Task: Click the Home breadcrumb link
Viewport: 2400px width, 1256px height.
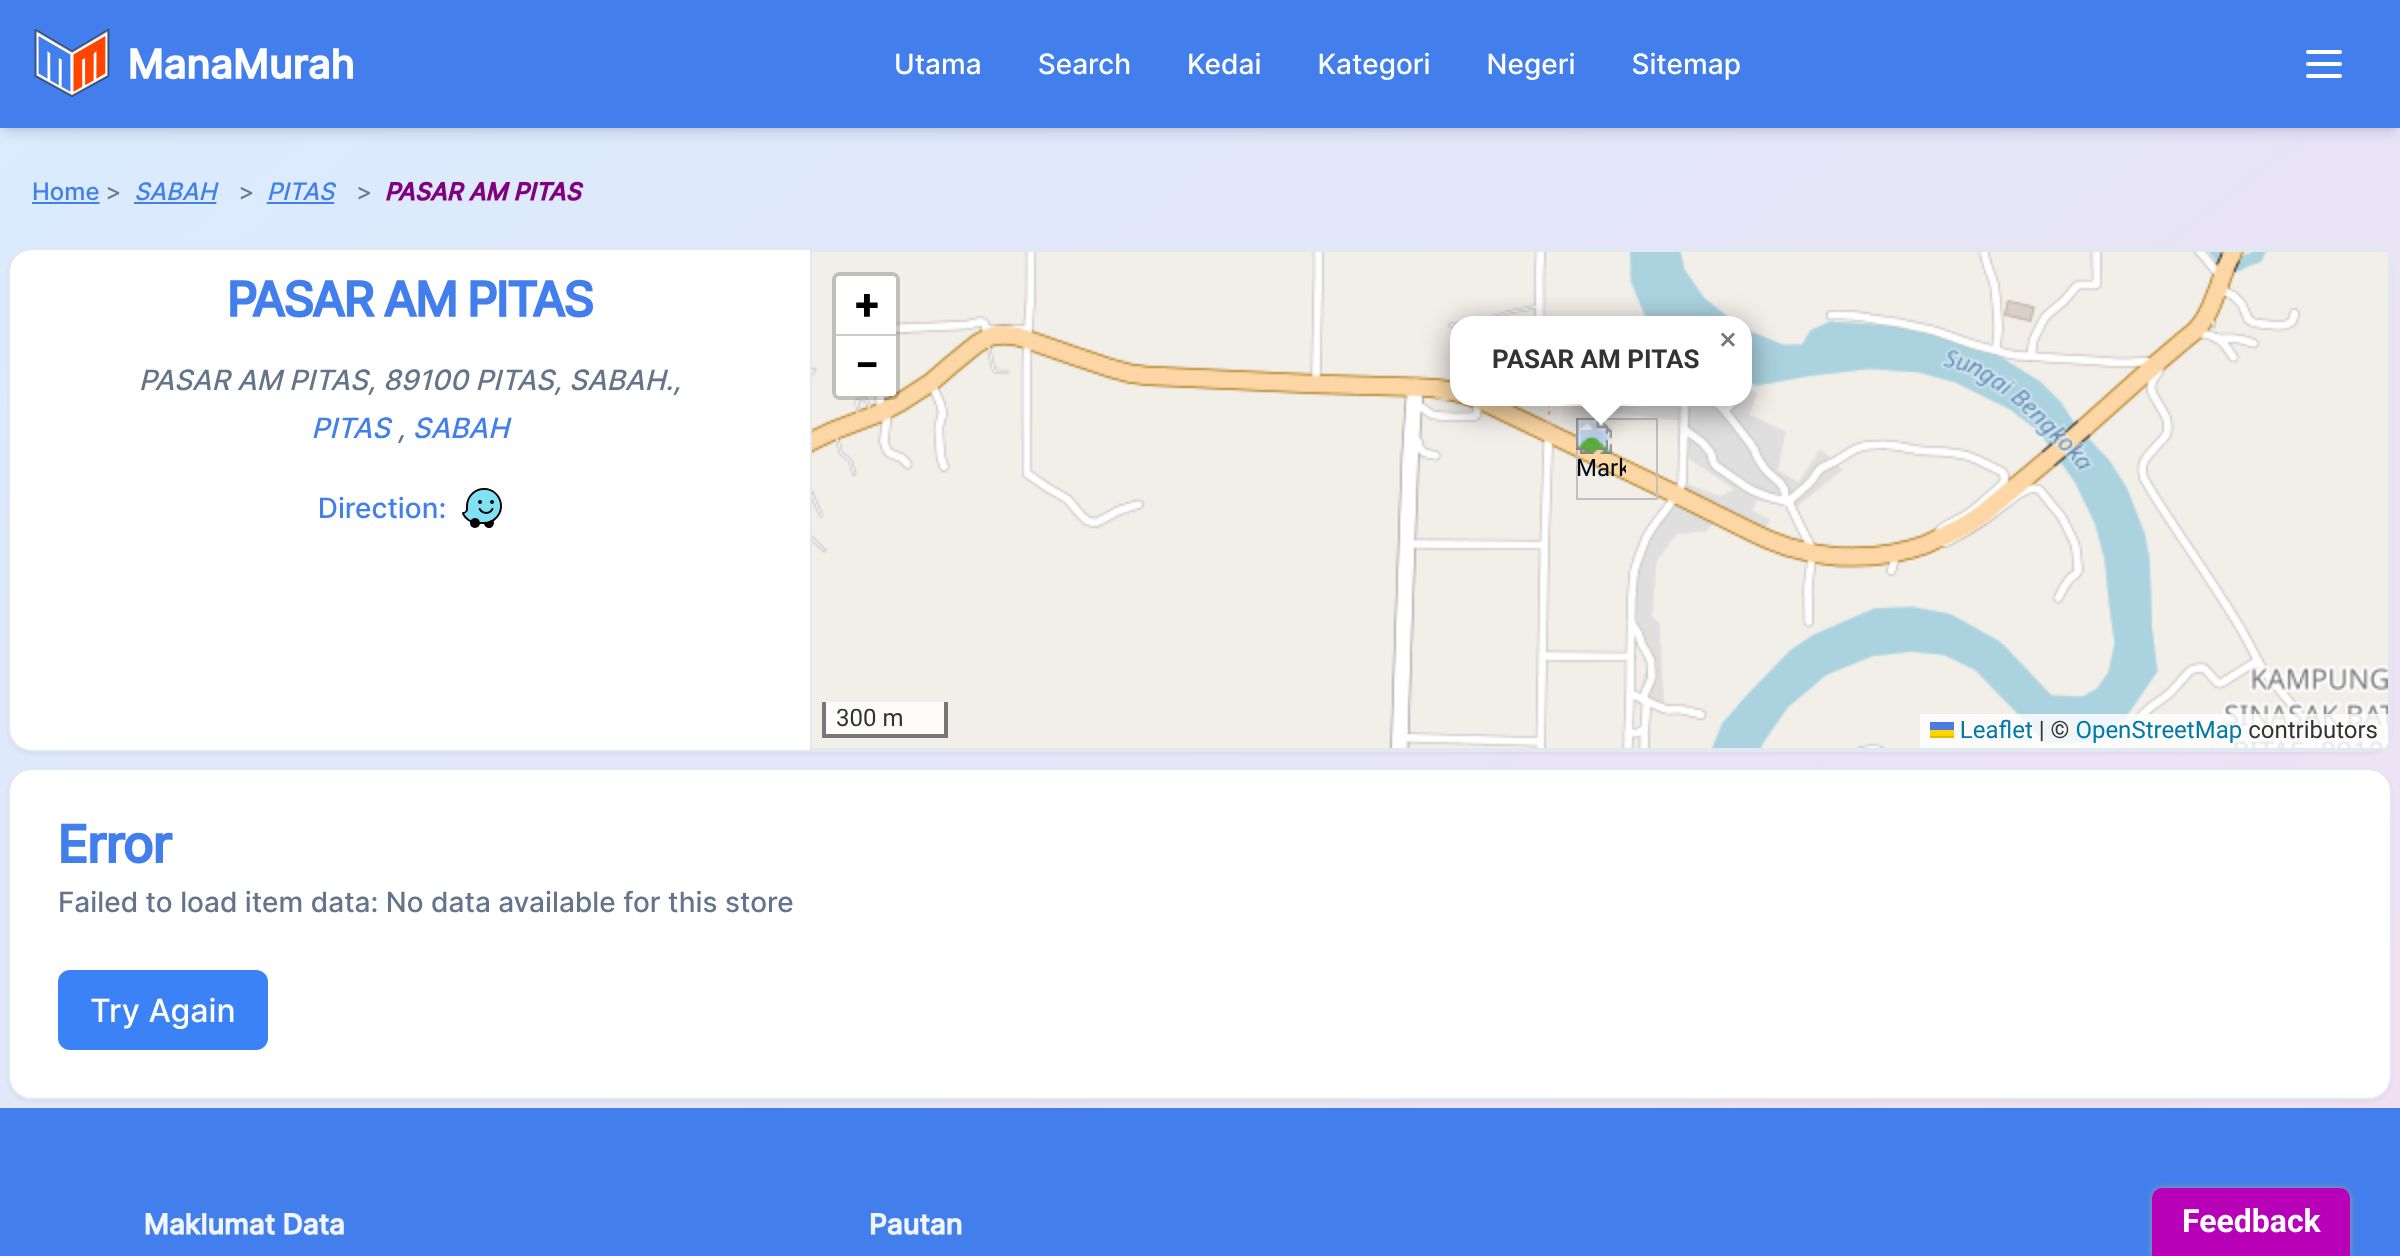Action: 65,191
